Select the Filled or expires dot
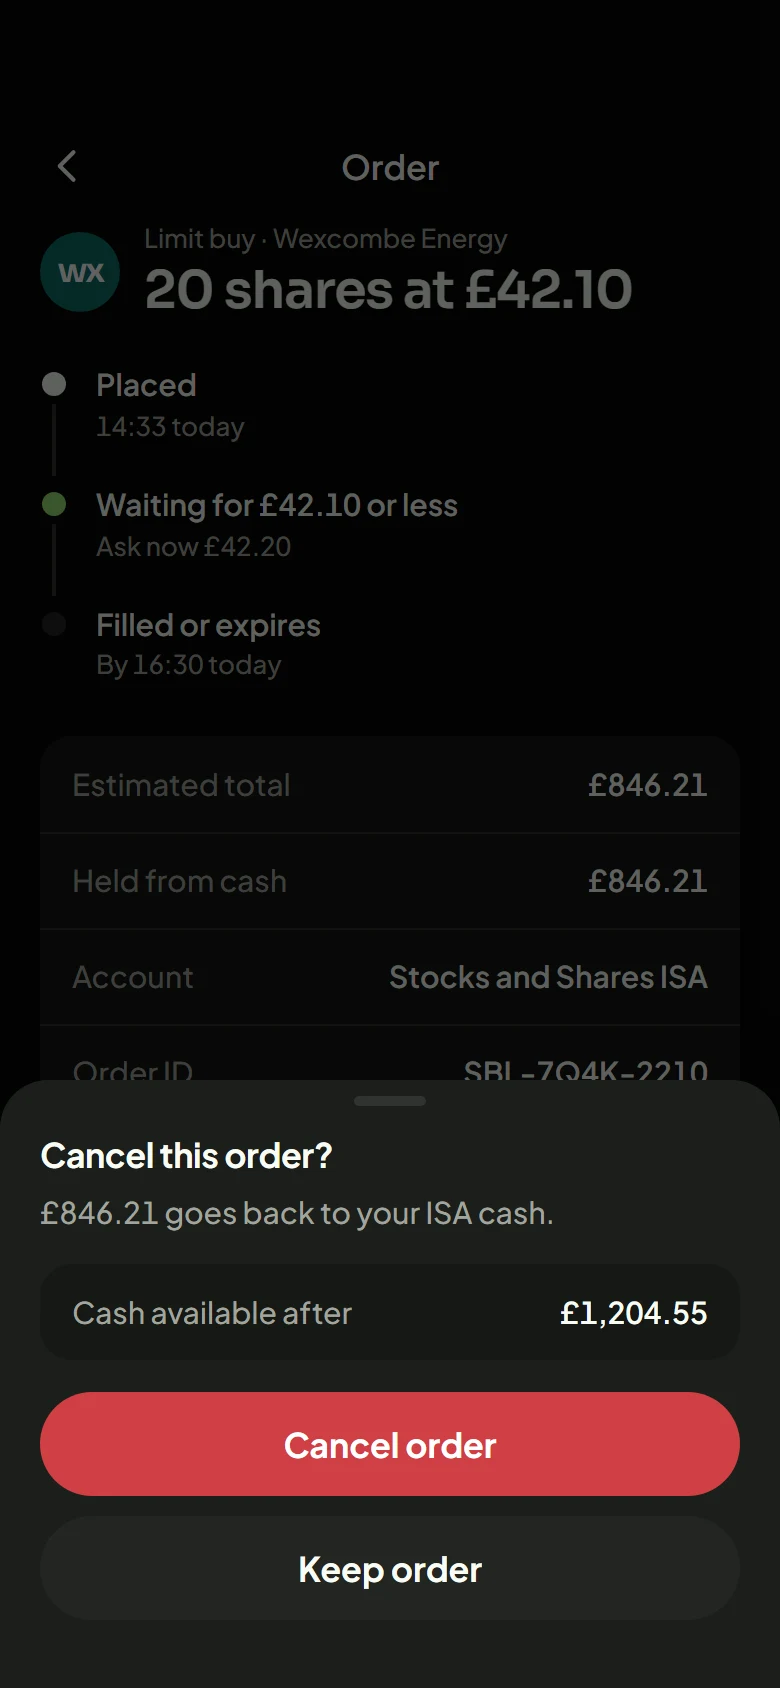The width and height of the screenshot is (780, 1688). pyautogui.click(x=54, y=624)
